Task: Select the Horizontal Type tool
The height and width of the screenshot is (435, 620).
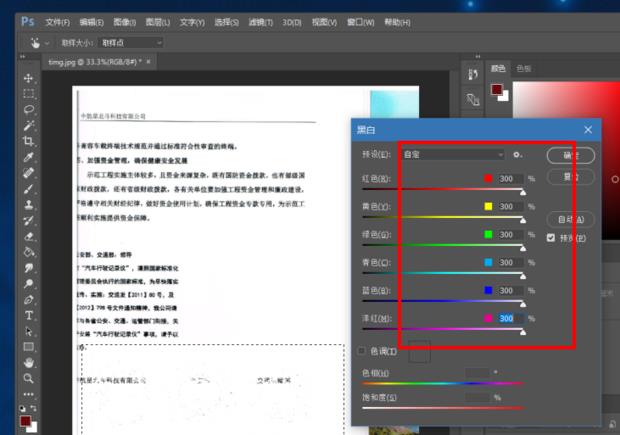Action: tap(29, 315)
